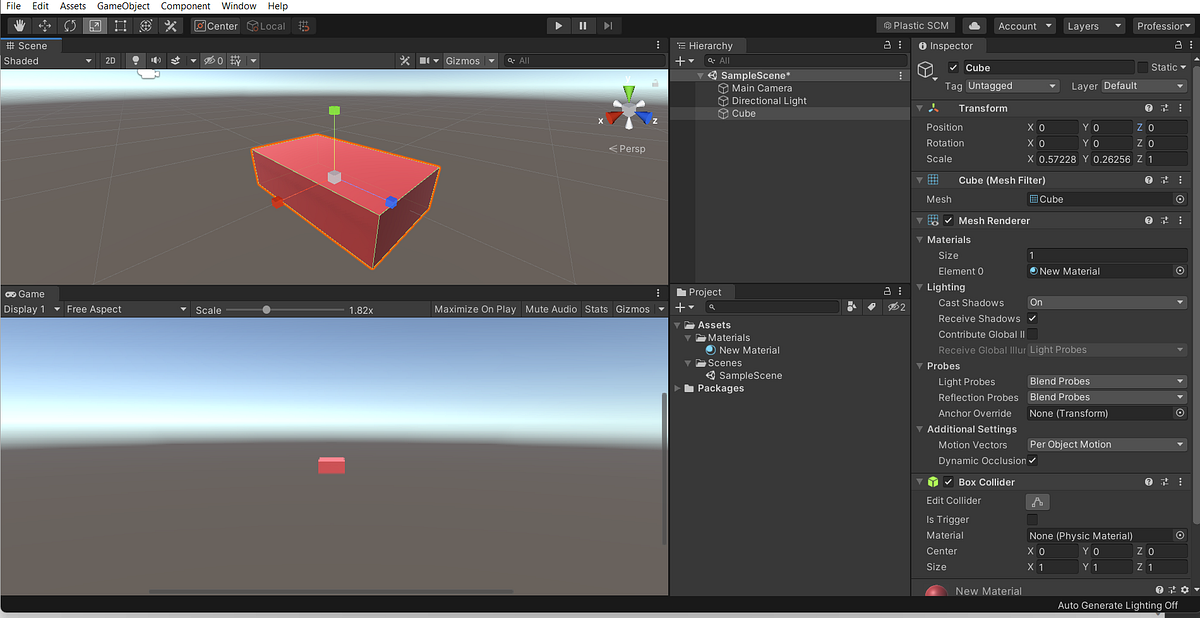Collapse the SampleScene hierarchy entry

coord(702,74)
